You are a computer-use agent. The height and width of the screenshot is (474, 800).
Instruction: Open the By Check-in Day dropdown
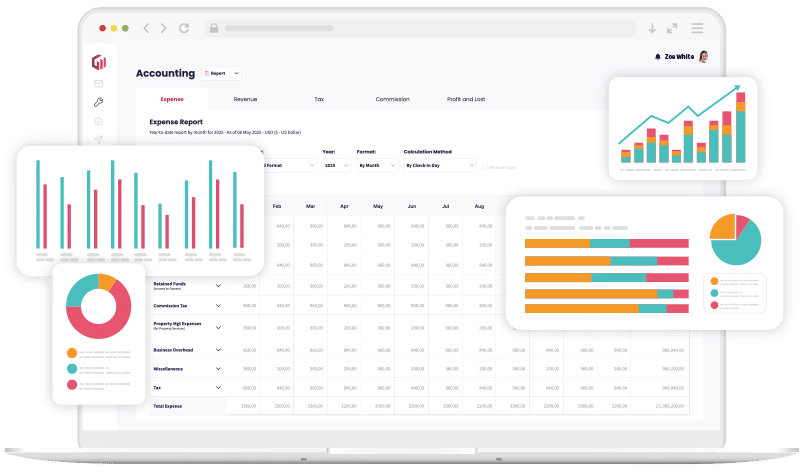pos(440,165)
